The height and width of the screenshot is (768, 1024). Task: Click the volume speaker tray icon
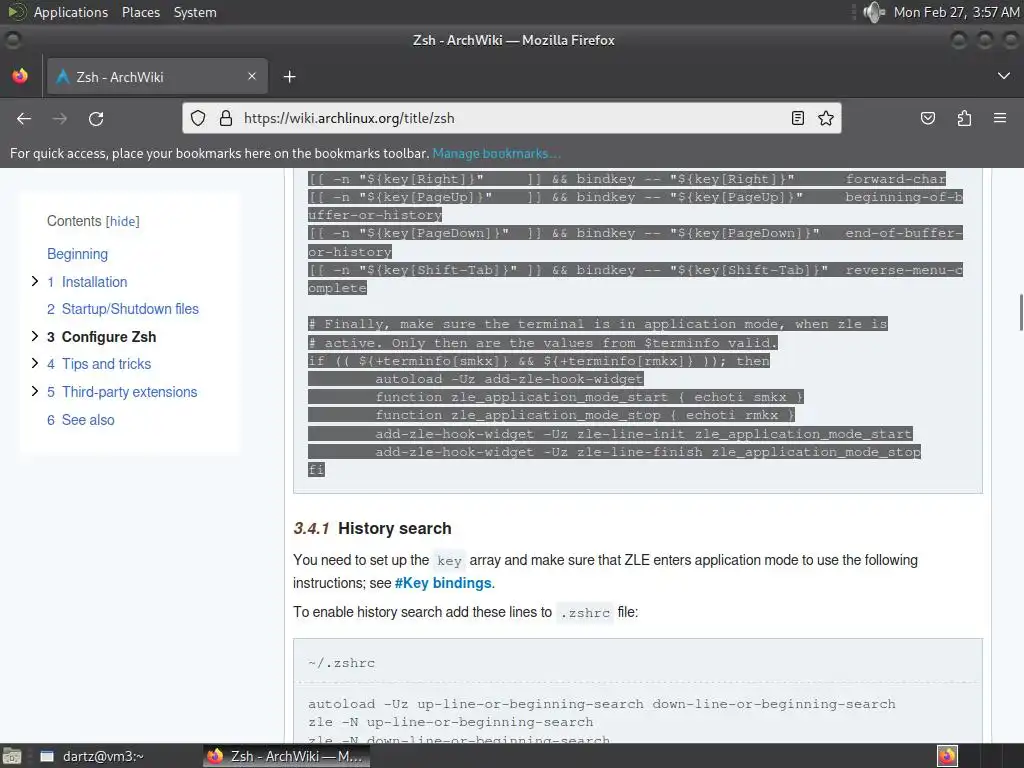[x=873, y=12]
